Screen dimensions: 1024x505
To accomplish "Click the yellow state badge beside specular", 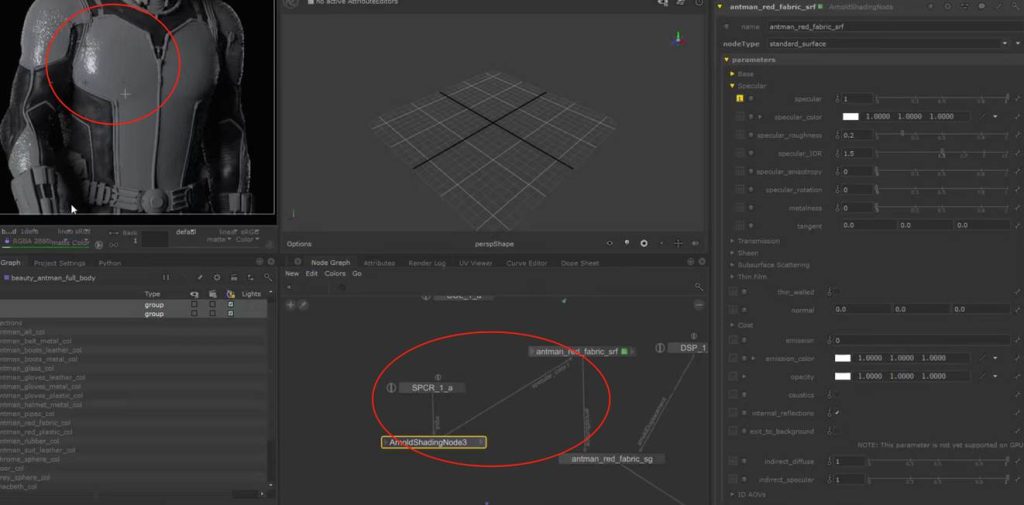I will (739, 99).
